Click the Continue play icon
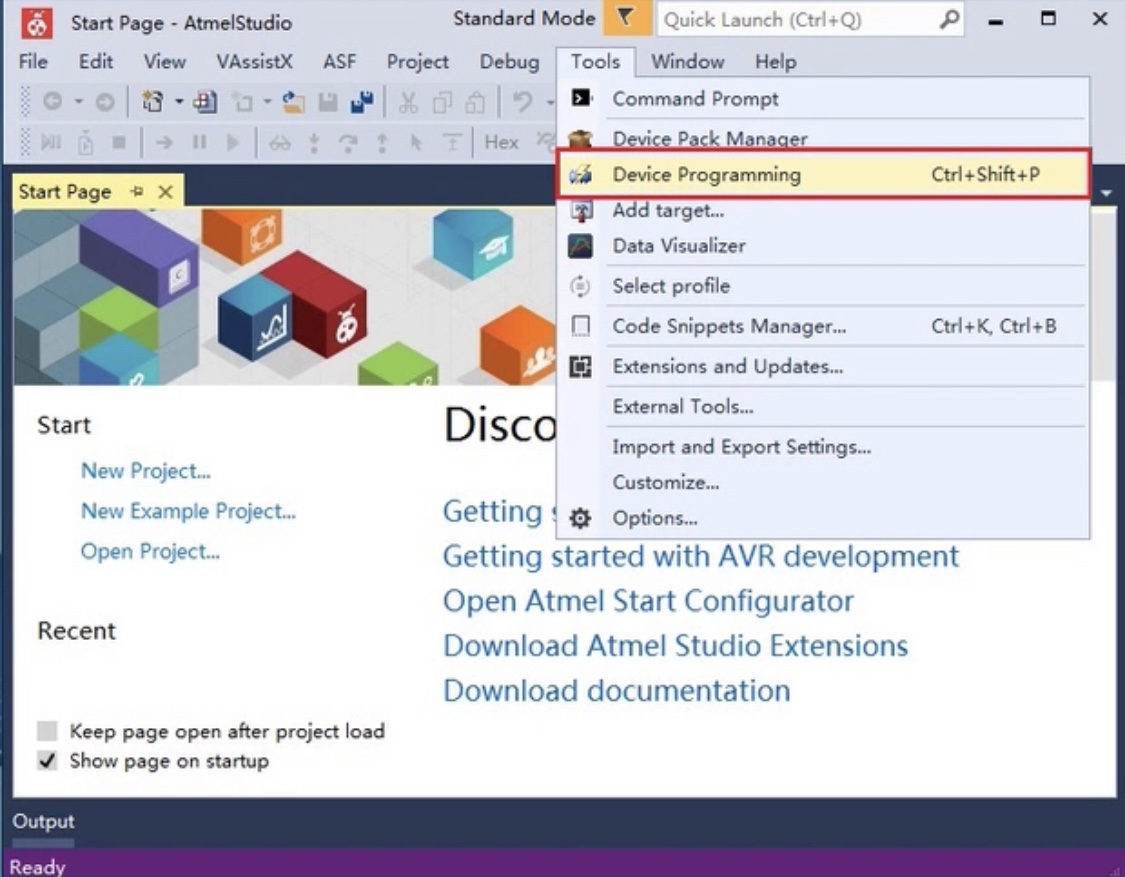 tap(233, 142)
